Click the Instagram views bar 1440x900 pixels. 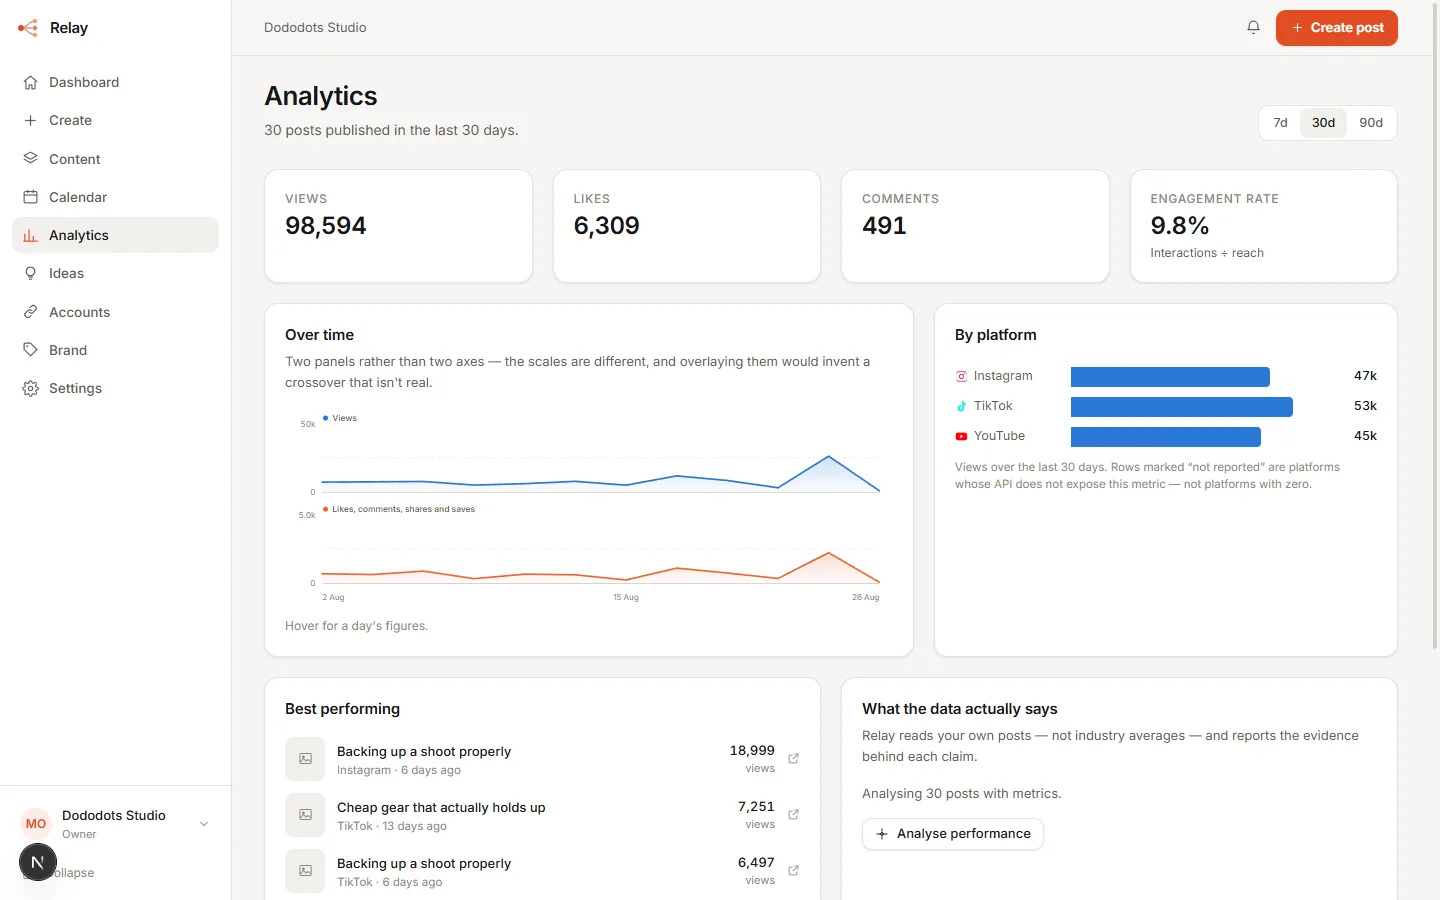pos(1170,377)
